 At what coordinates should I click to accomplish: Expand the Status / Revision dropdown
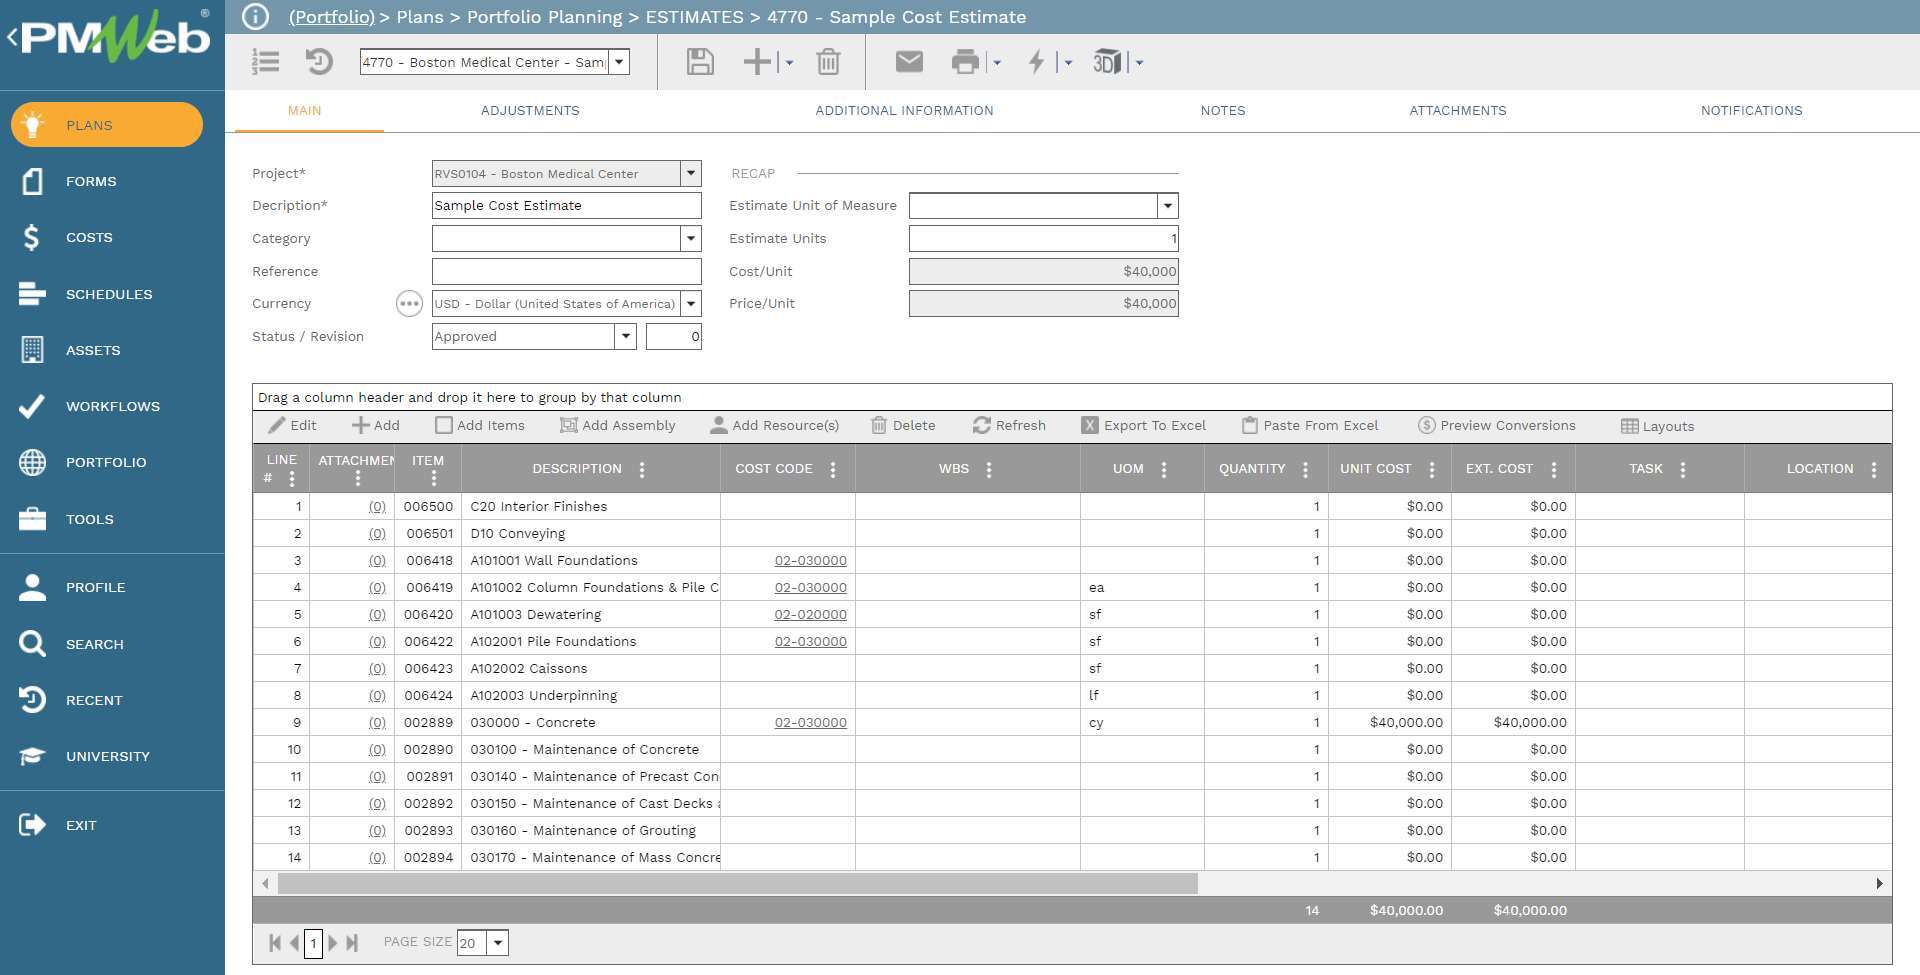pyautogui.click(x=625, y=336)
